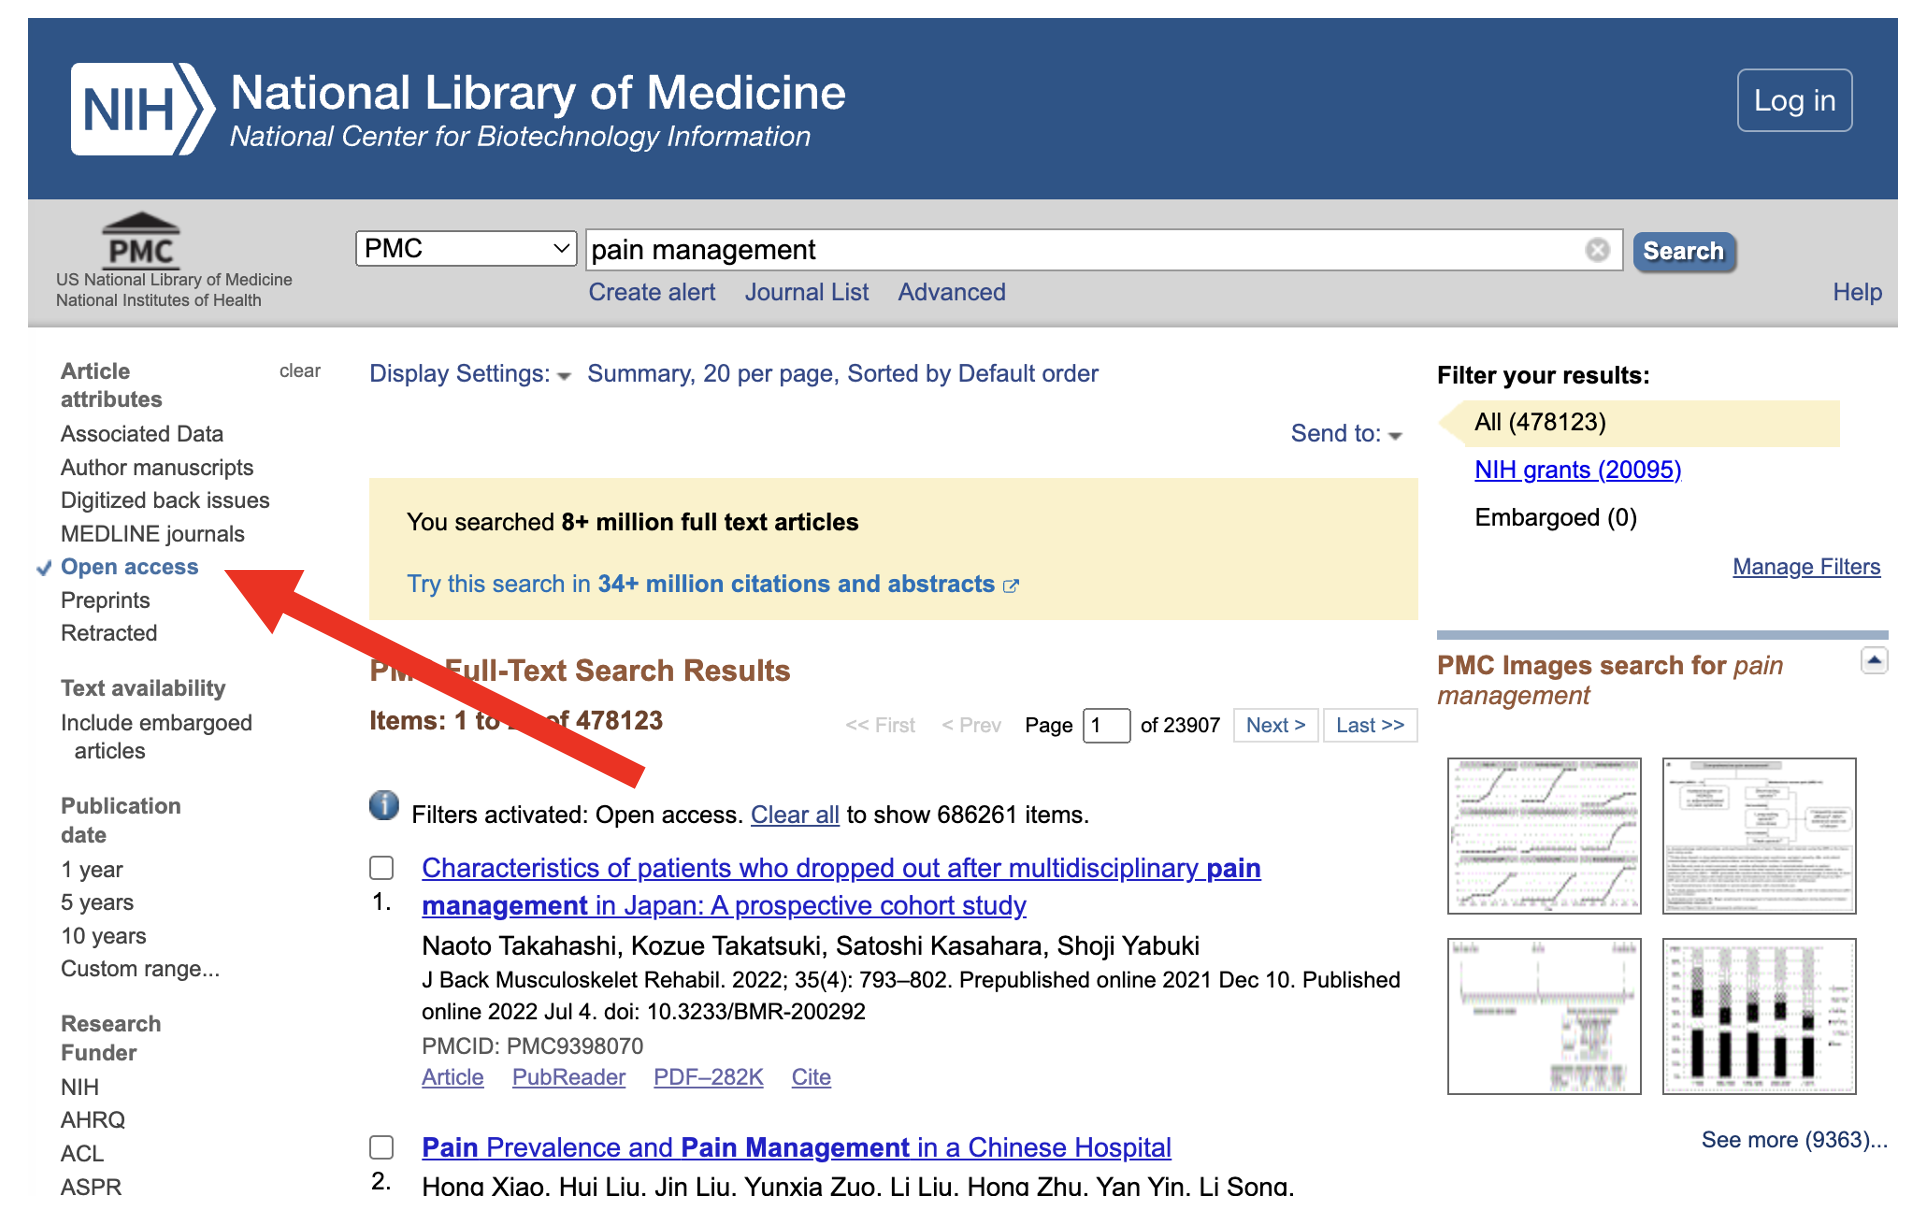This screenshot has width=1924, height=1220.
Task: Uncheck the Open access filter
Action: tap(129, 567)
